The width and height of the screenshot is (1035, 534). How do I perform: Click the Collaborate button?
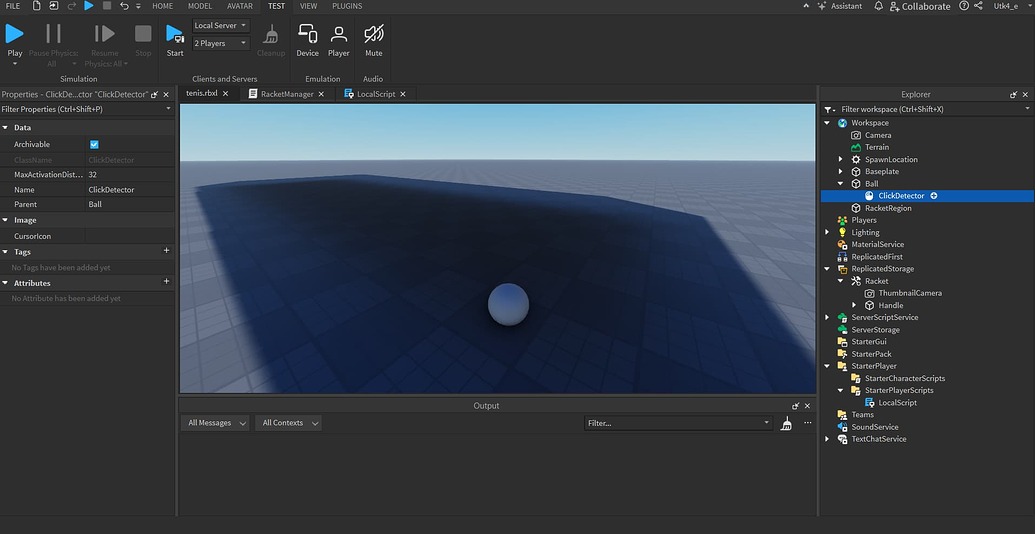tap(920, 6)
